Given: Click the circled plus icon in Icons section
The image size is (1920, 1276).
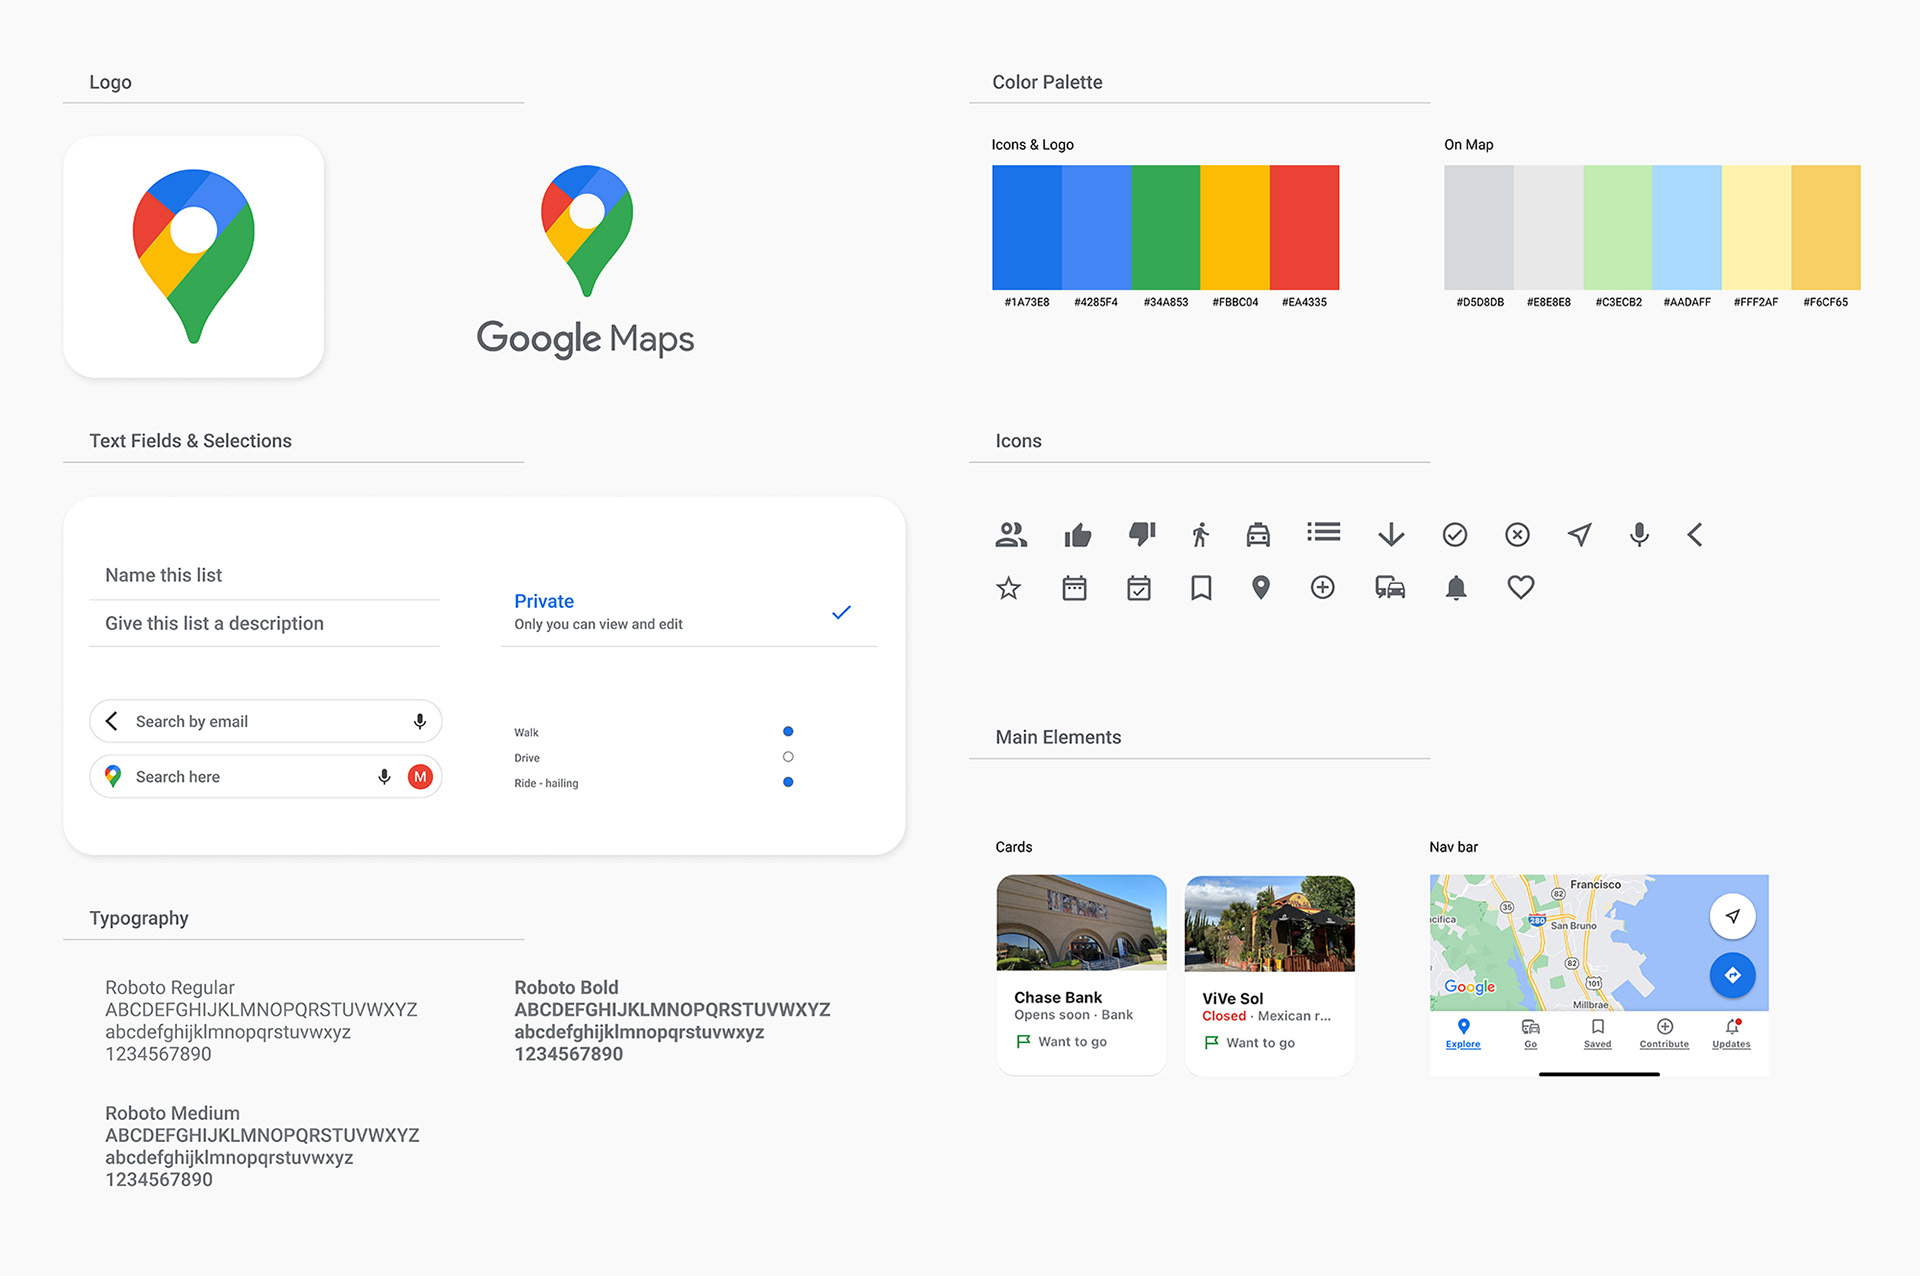Looking at the screenshot, I should (1323, 588).
